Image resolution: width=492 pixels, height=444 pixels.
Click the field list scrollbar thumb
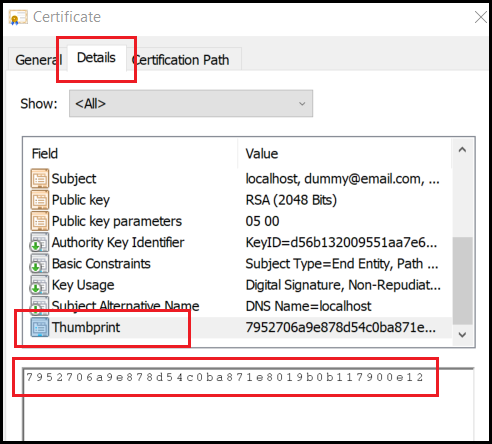(x=462, y=281)
